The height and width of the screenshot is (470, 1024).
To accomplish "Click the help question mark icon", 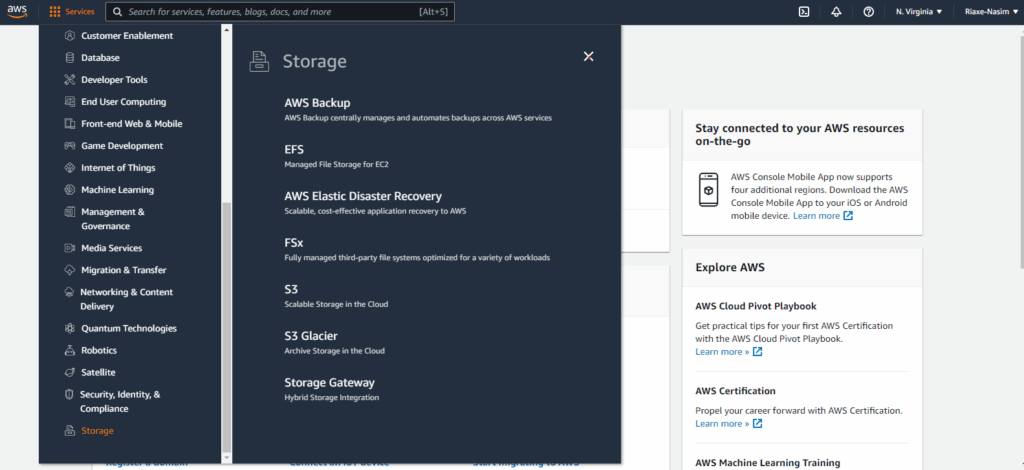I will [868, 12].
